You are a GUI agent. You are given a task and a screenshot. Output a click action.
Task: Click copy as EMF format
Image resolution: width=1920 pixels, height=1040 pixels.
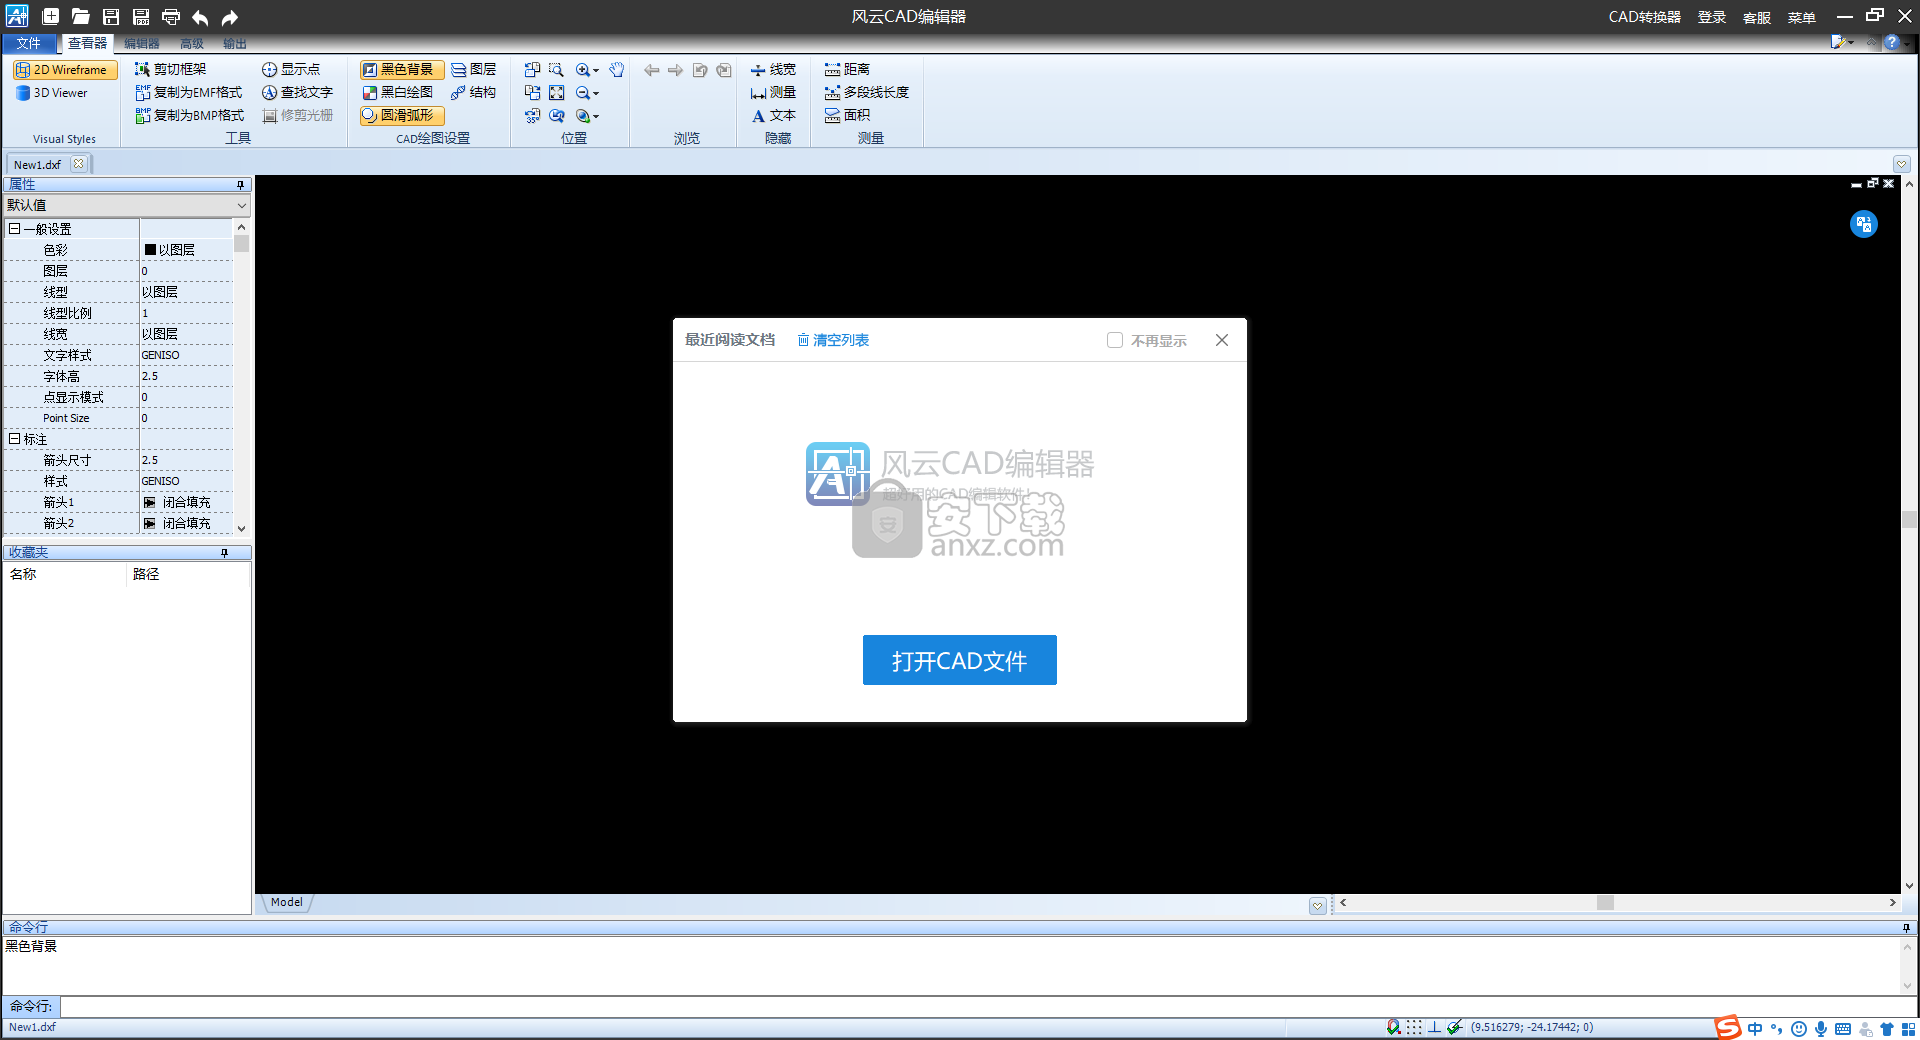tap(189, 92)
